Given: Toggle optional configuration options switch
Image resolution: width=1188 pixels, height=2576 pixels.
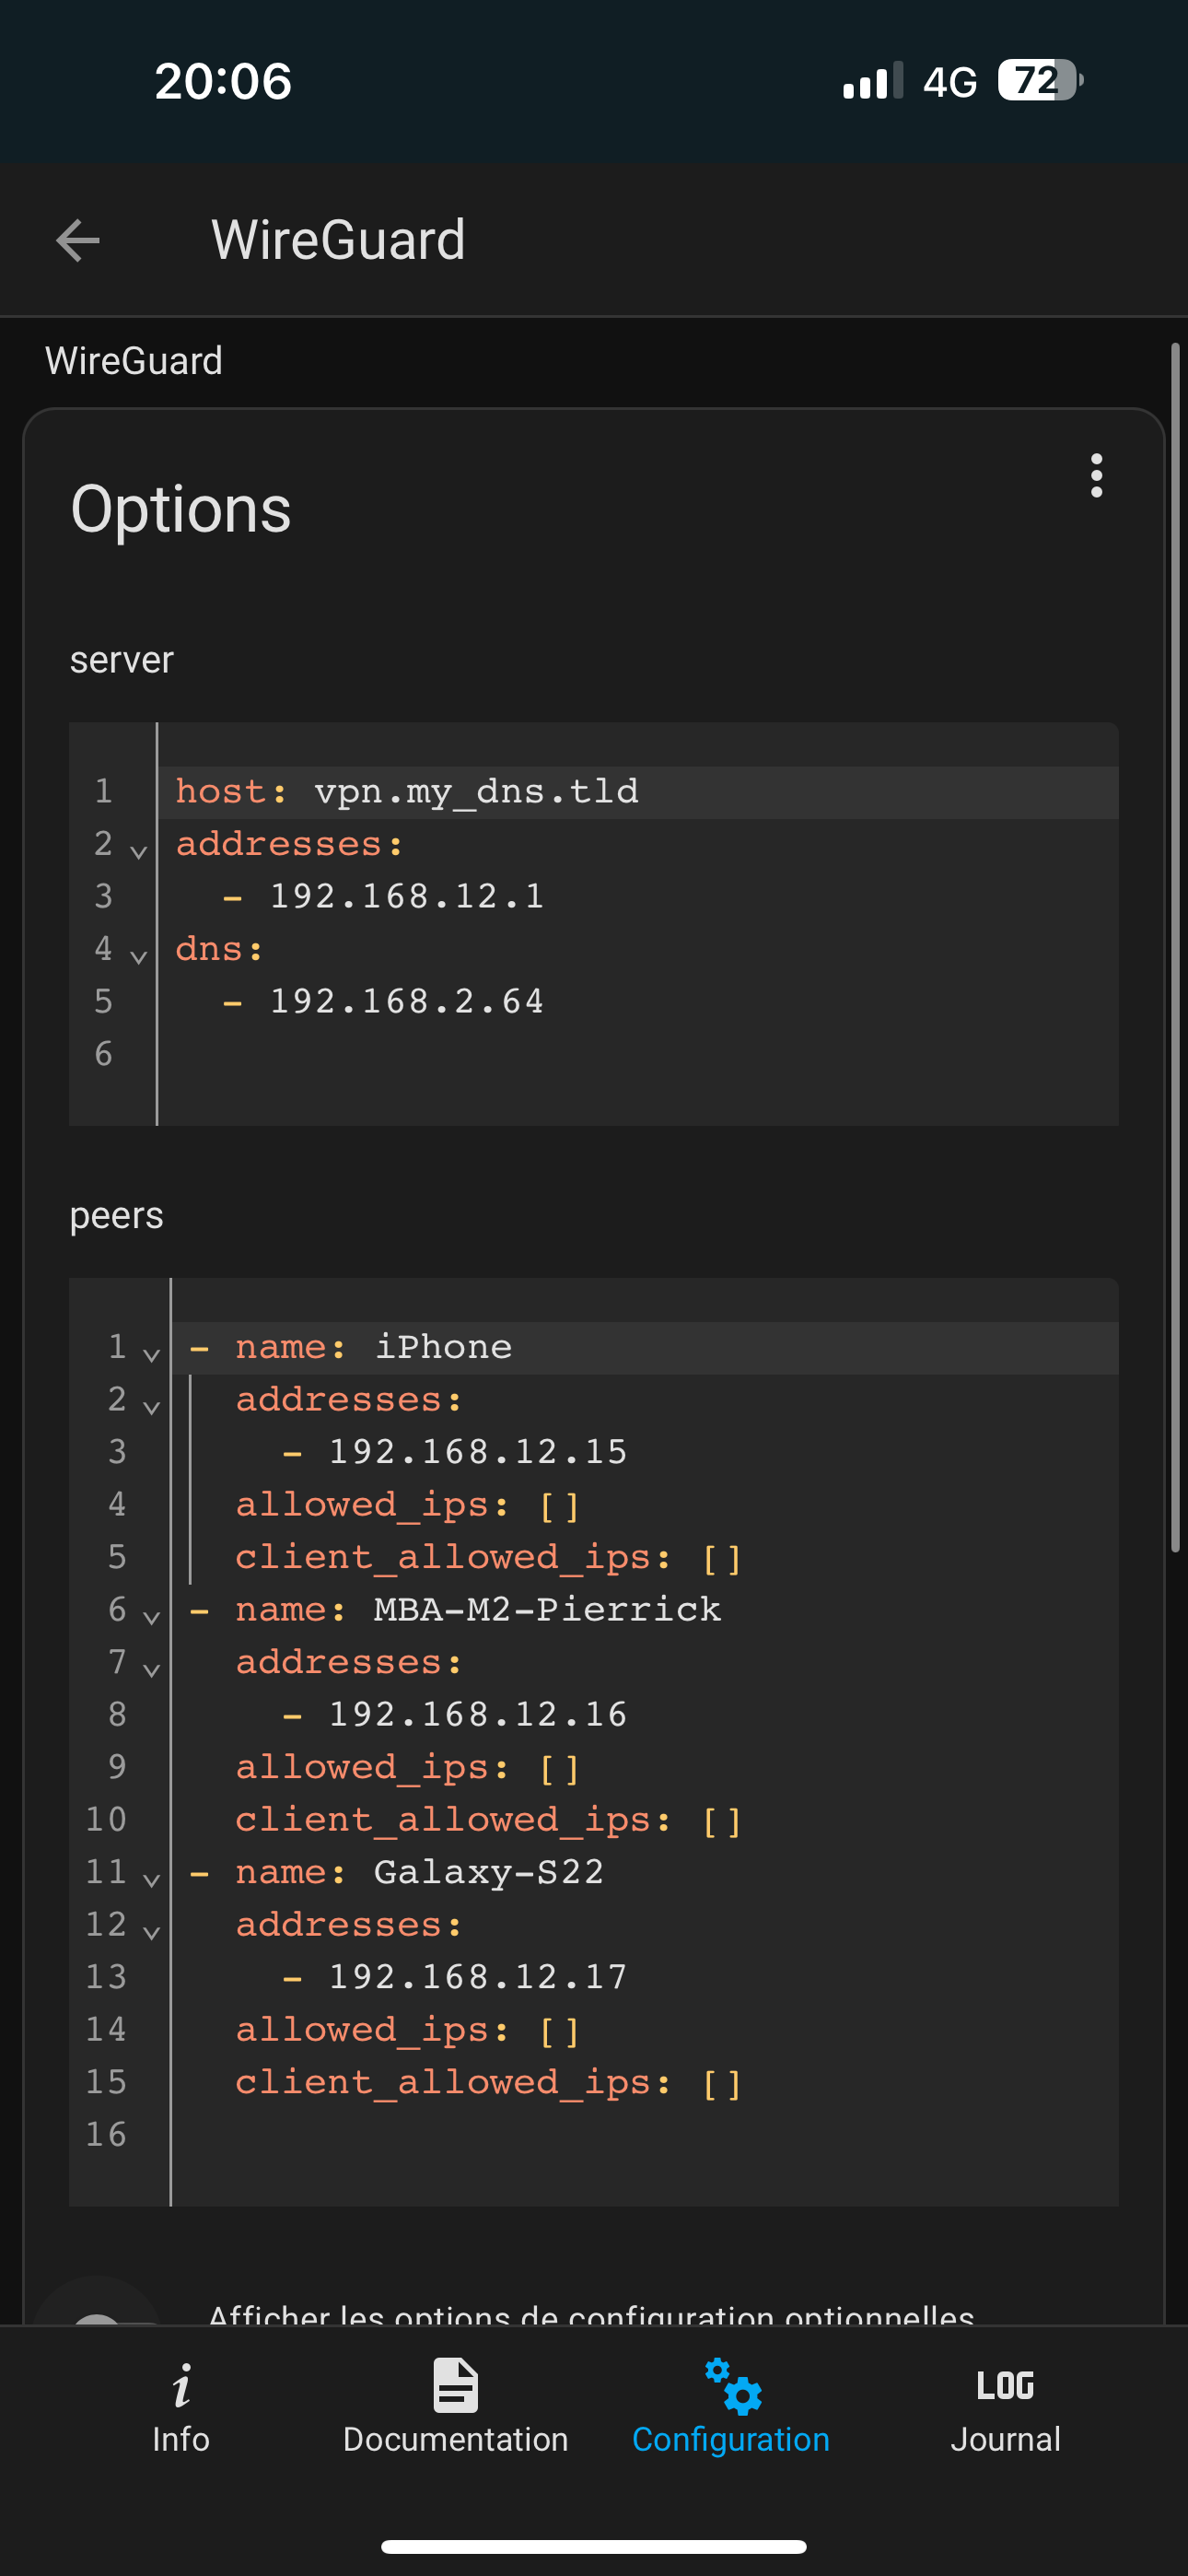Looking at the screenshot, I should click(98, 2312).
